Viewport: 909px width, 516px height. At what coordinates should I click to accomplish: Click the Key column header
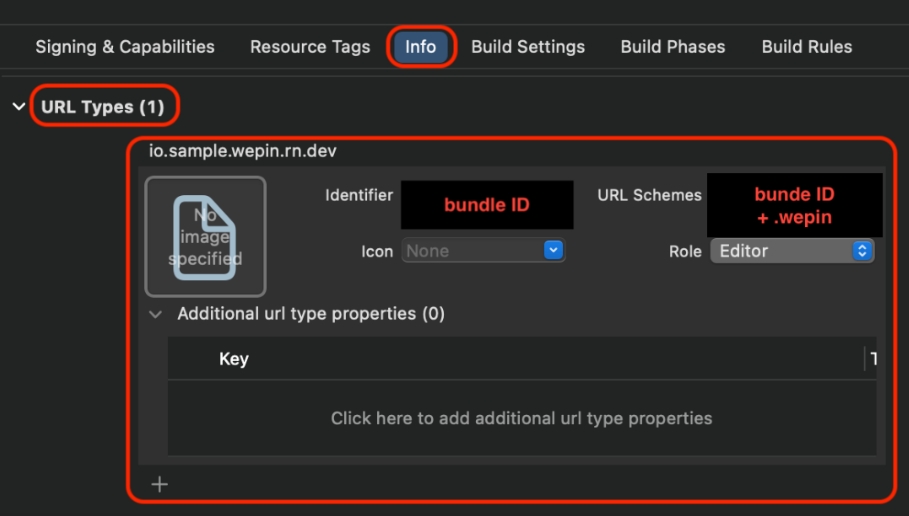[x=234, y=359]
